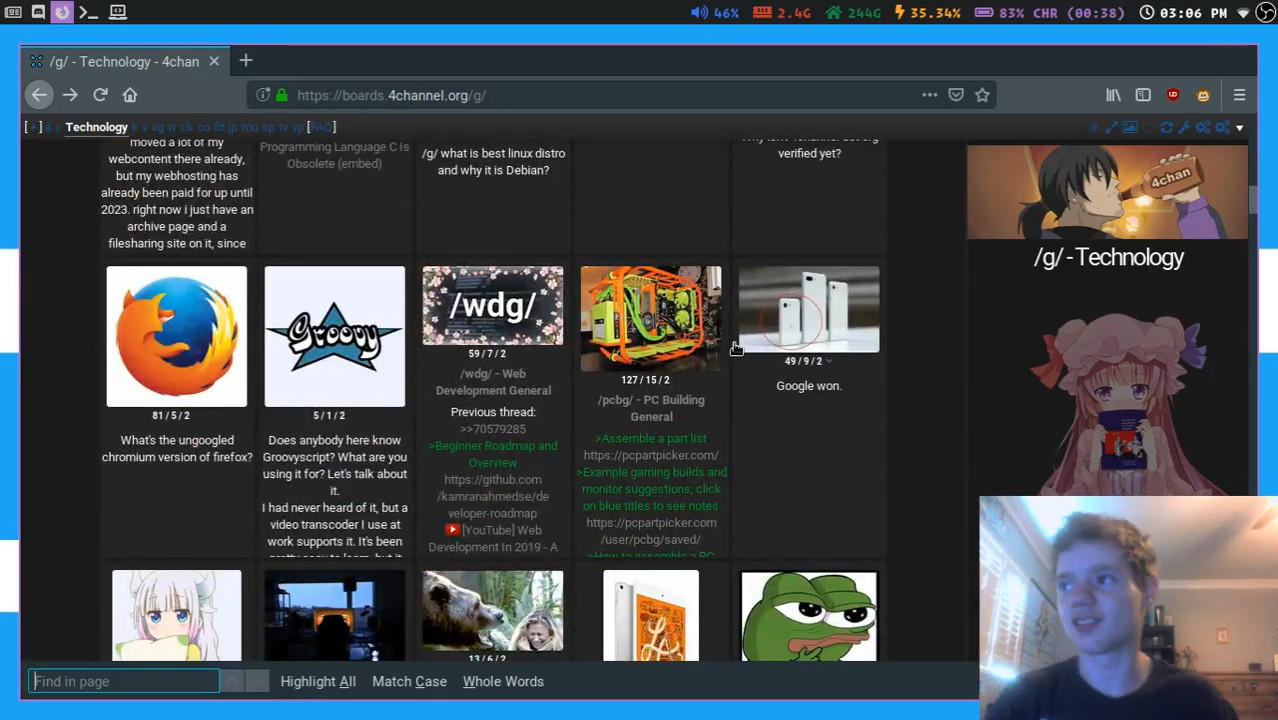Select the /g/ - Technology - 4chan tab

(x=124, y=62)
